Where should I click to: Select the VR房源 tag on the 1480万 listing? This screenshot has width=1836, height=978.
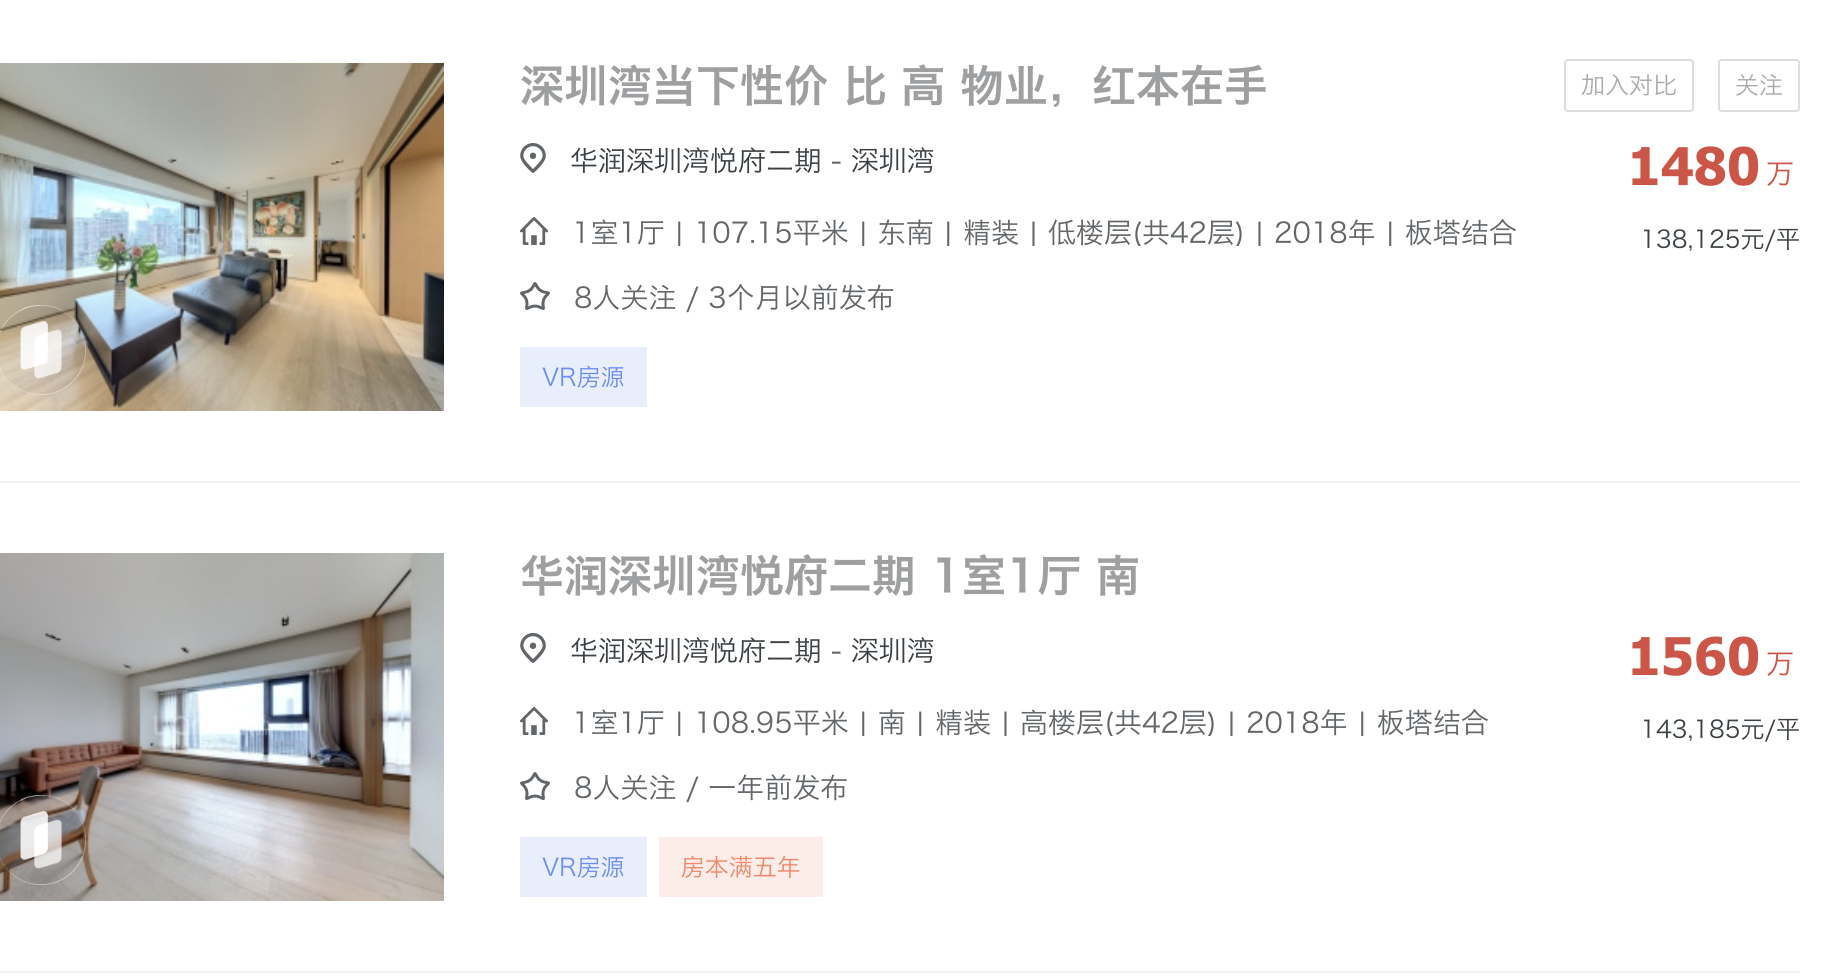[583, 377]
